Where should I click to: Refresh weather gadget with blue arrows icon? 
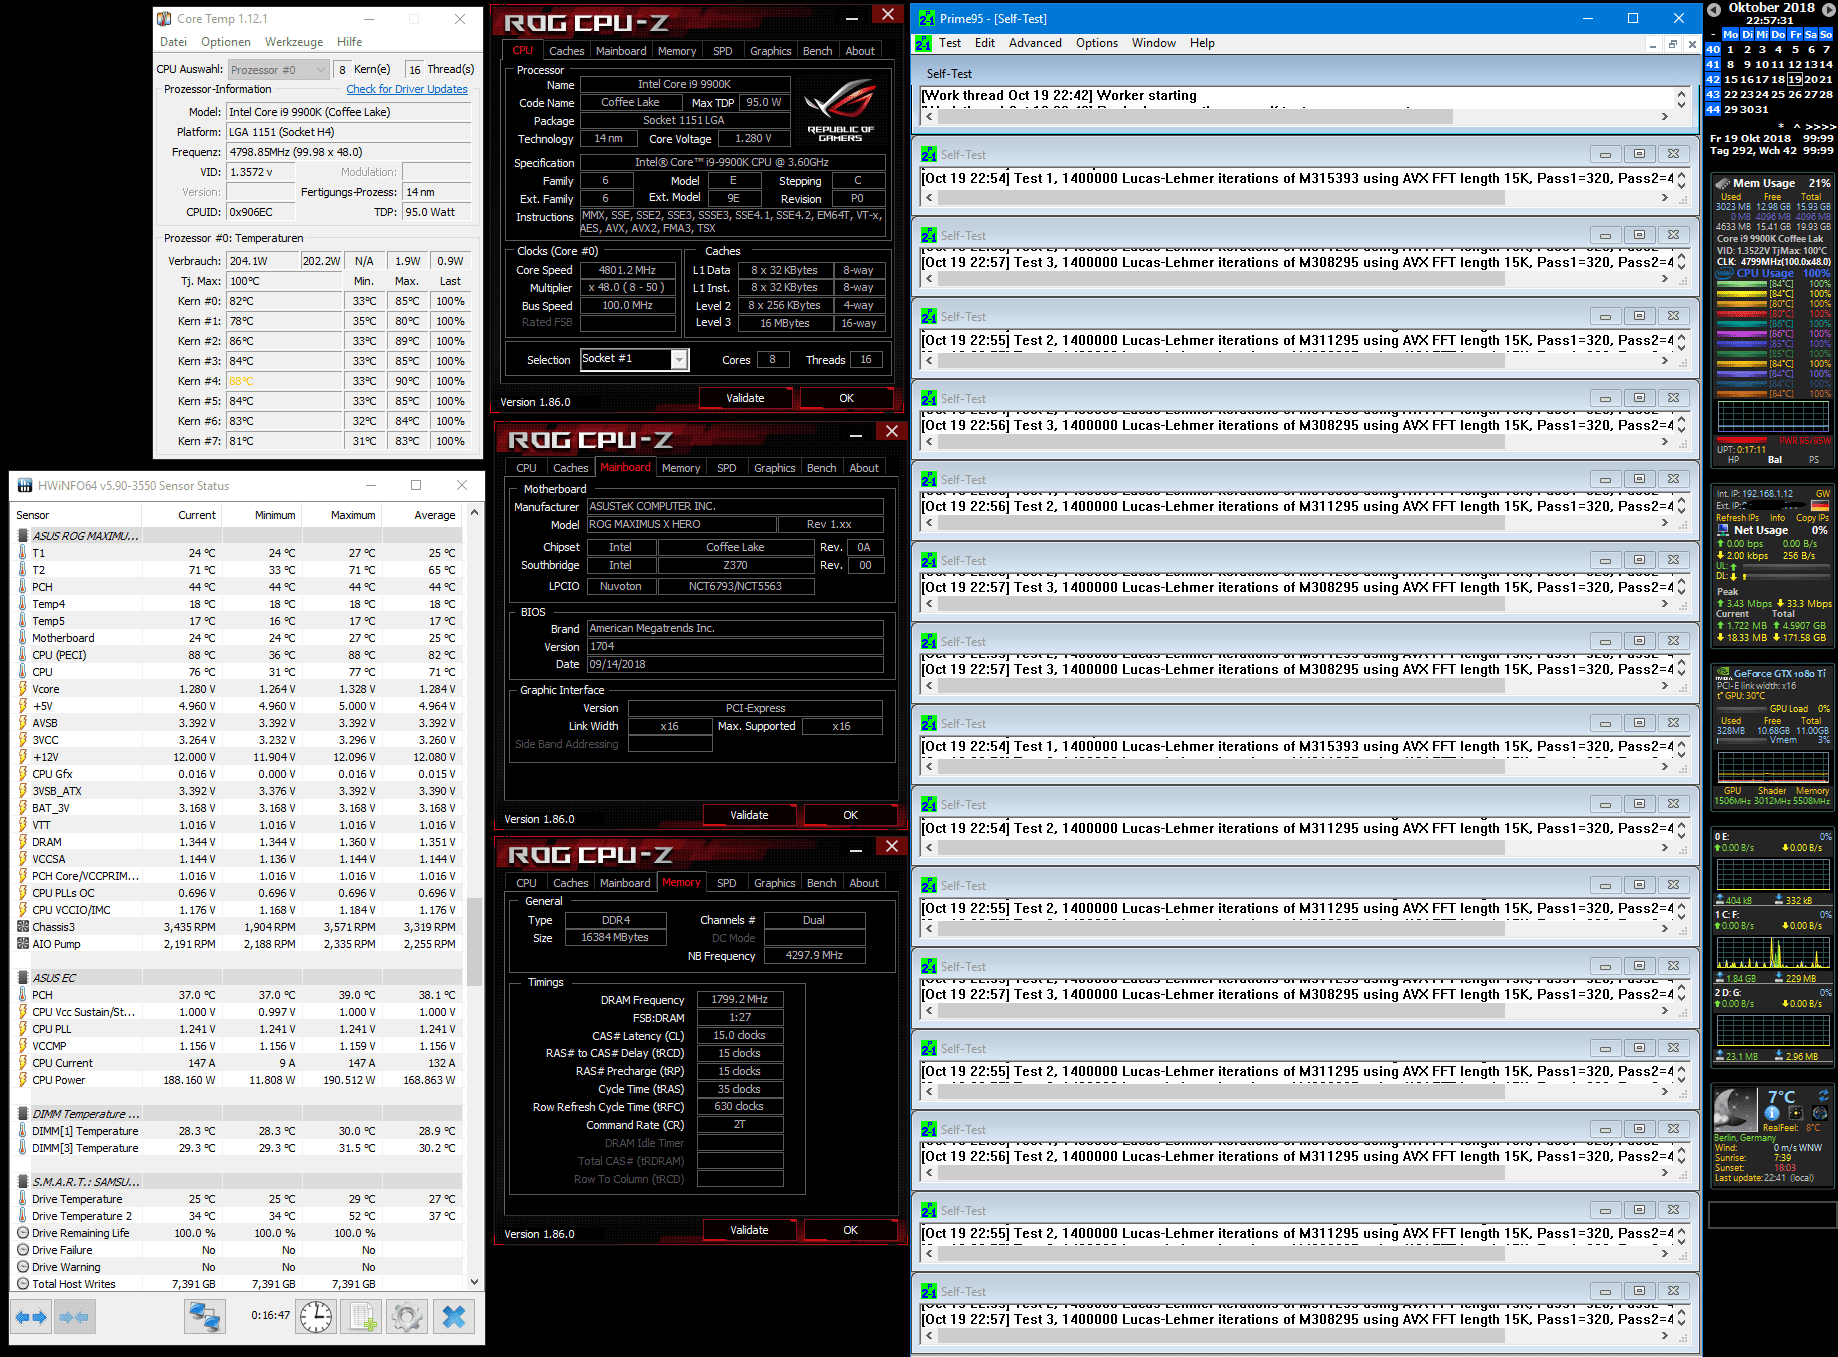tap(1823, 1095)
